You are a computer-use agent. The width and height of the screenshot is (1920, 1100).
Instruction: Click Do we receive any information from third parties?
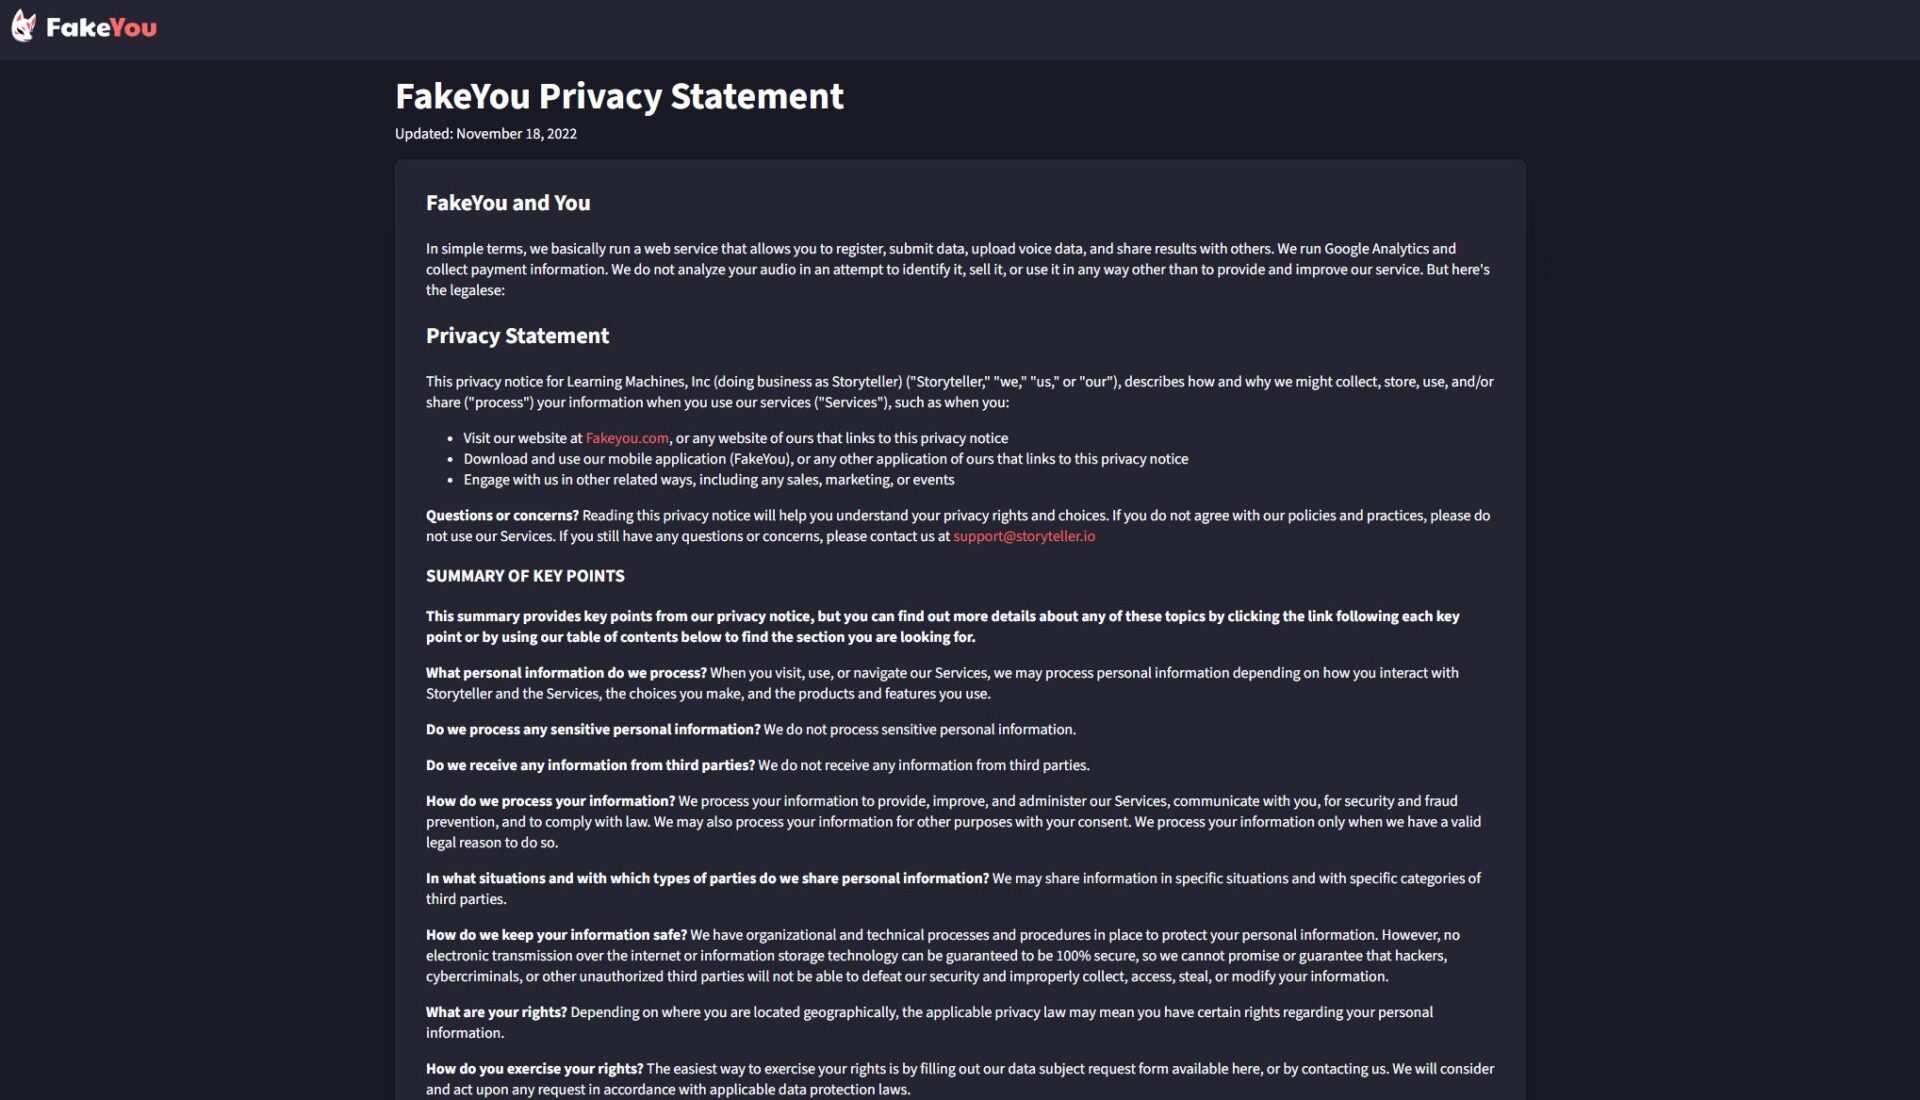[590, 766]
